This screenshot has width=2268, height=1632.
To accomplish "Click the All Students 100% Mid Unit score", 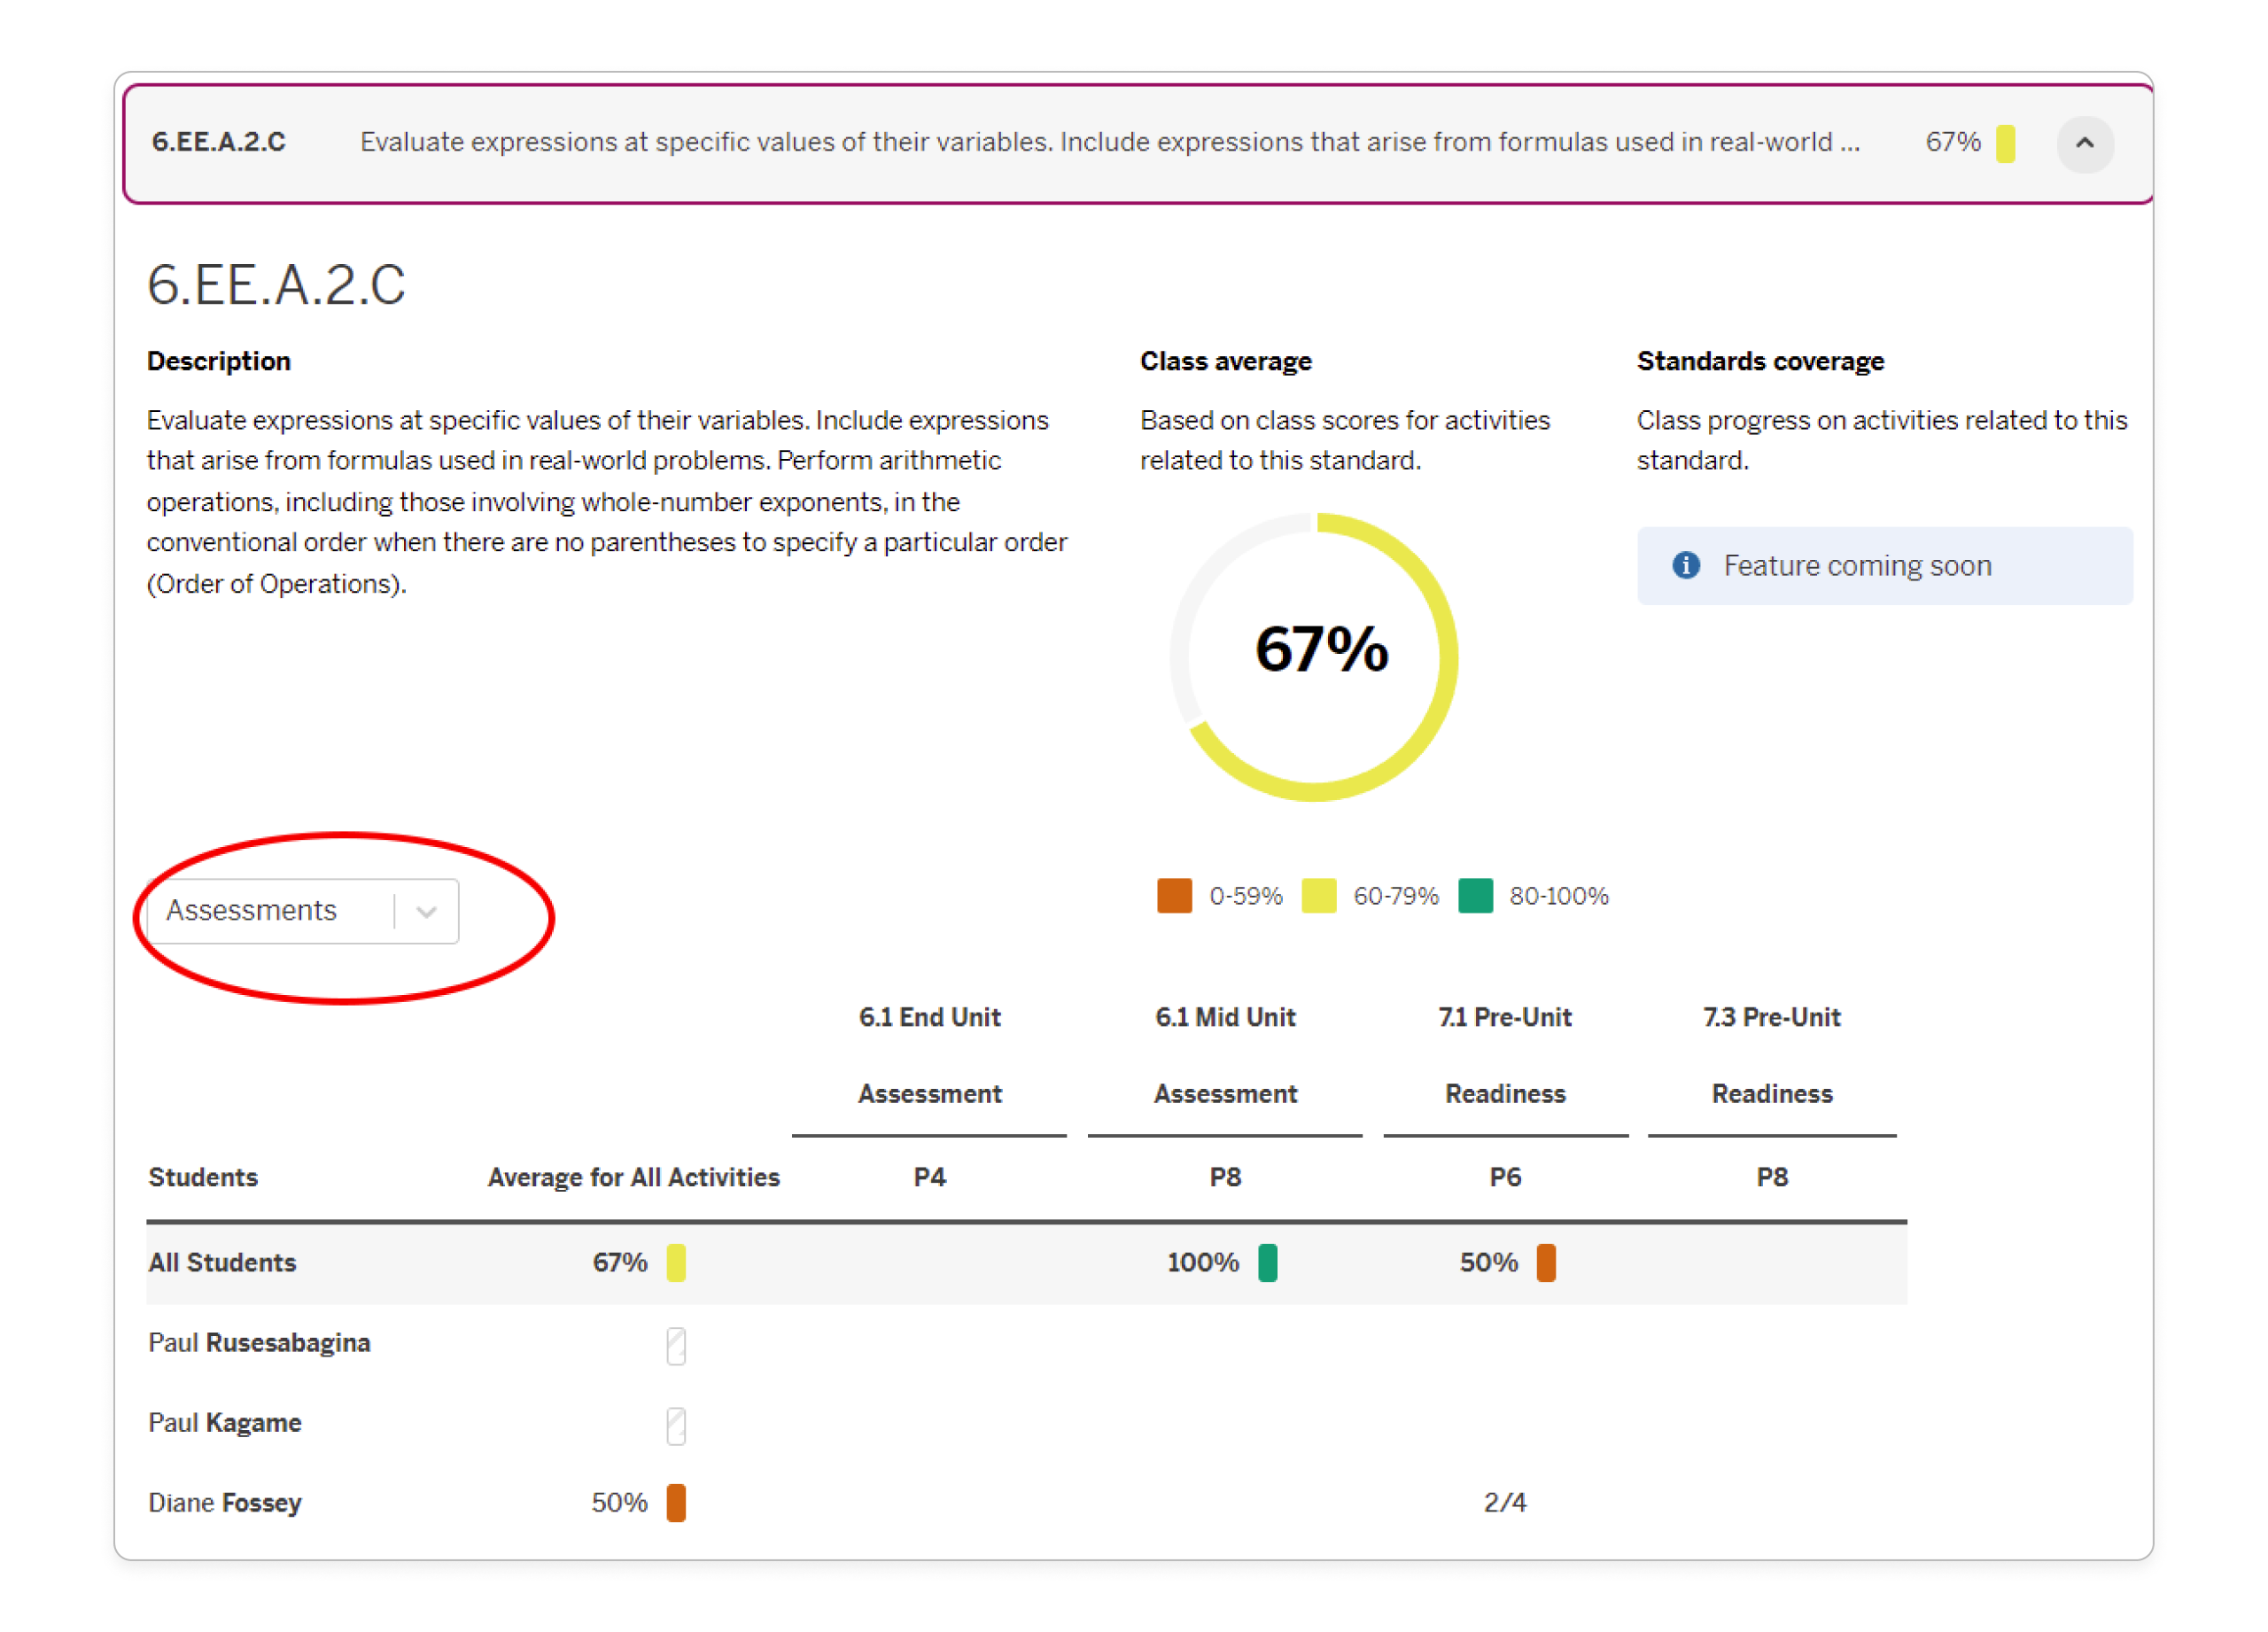I will pos(1203,1262).
